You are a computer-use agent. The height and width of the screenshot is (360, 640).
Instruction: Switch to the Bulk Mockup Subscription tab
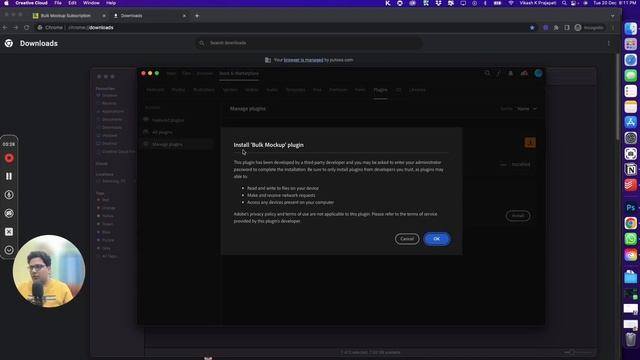pyautogui.click(x=65, y=16)
